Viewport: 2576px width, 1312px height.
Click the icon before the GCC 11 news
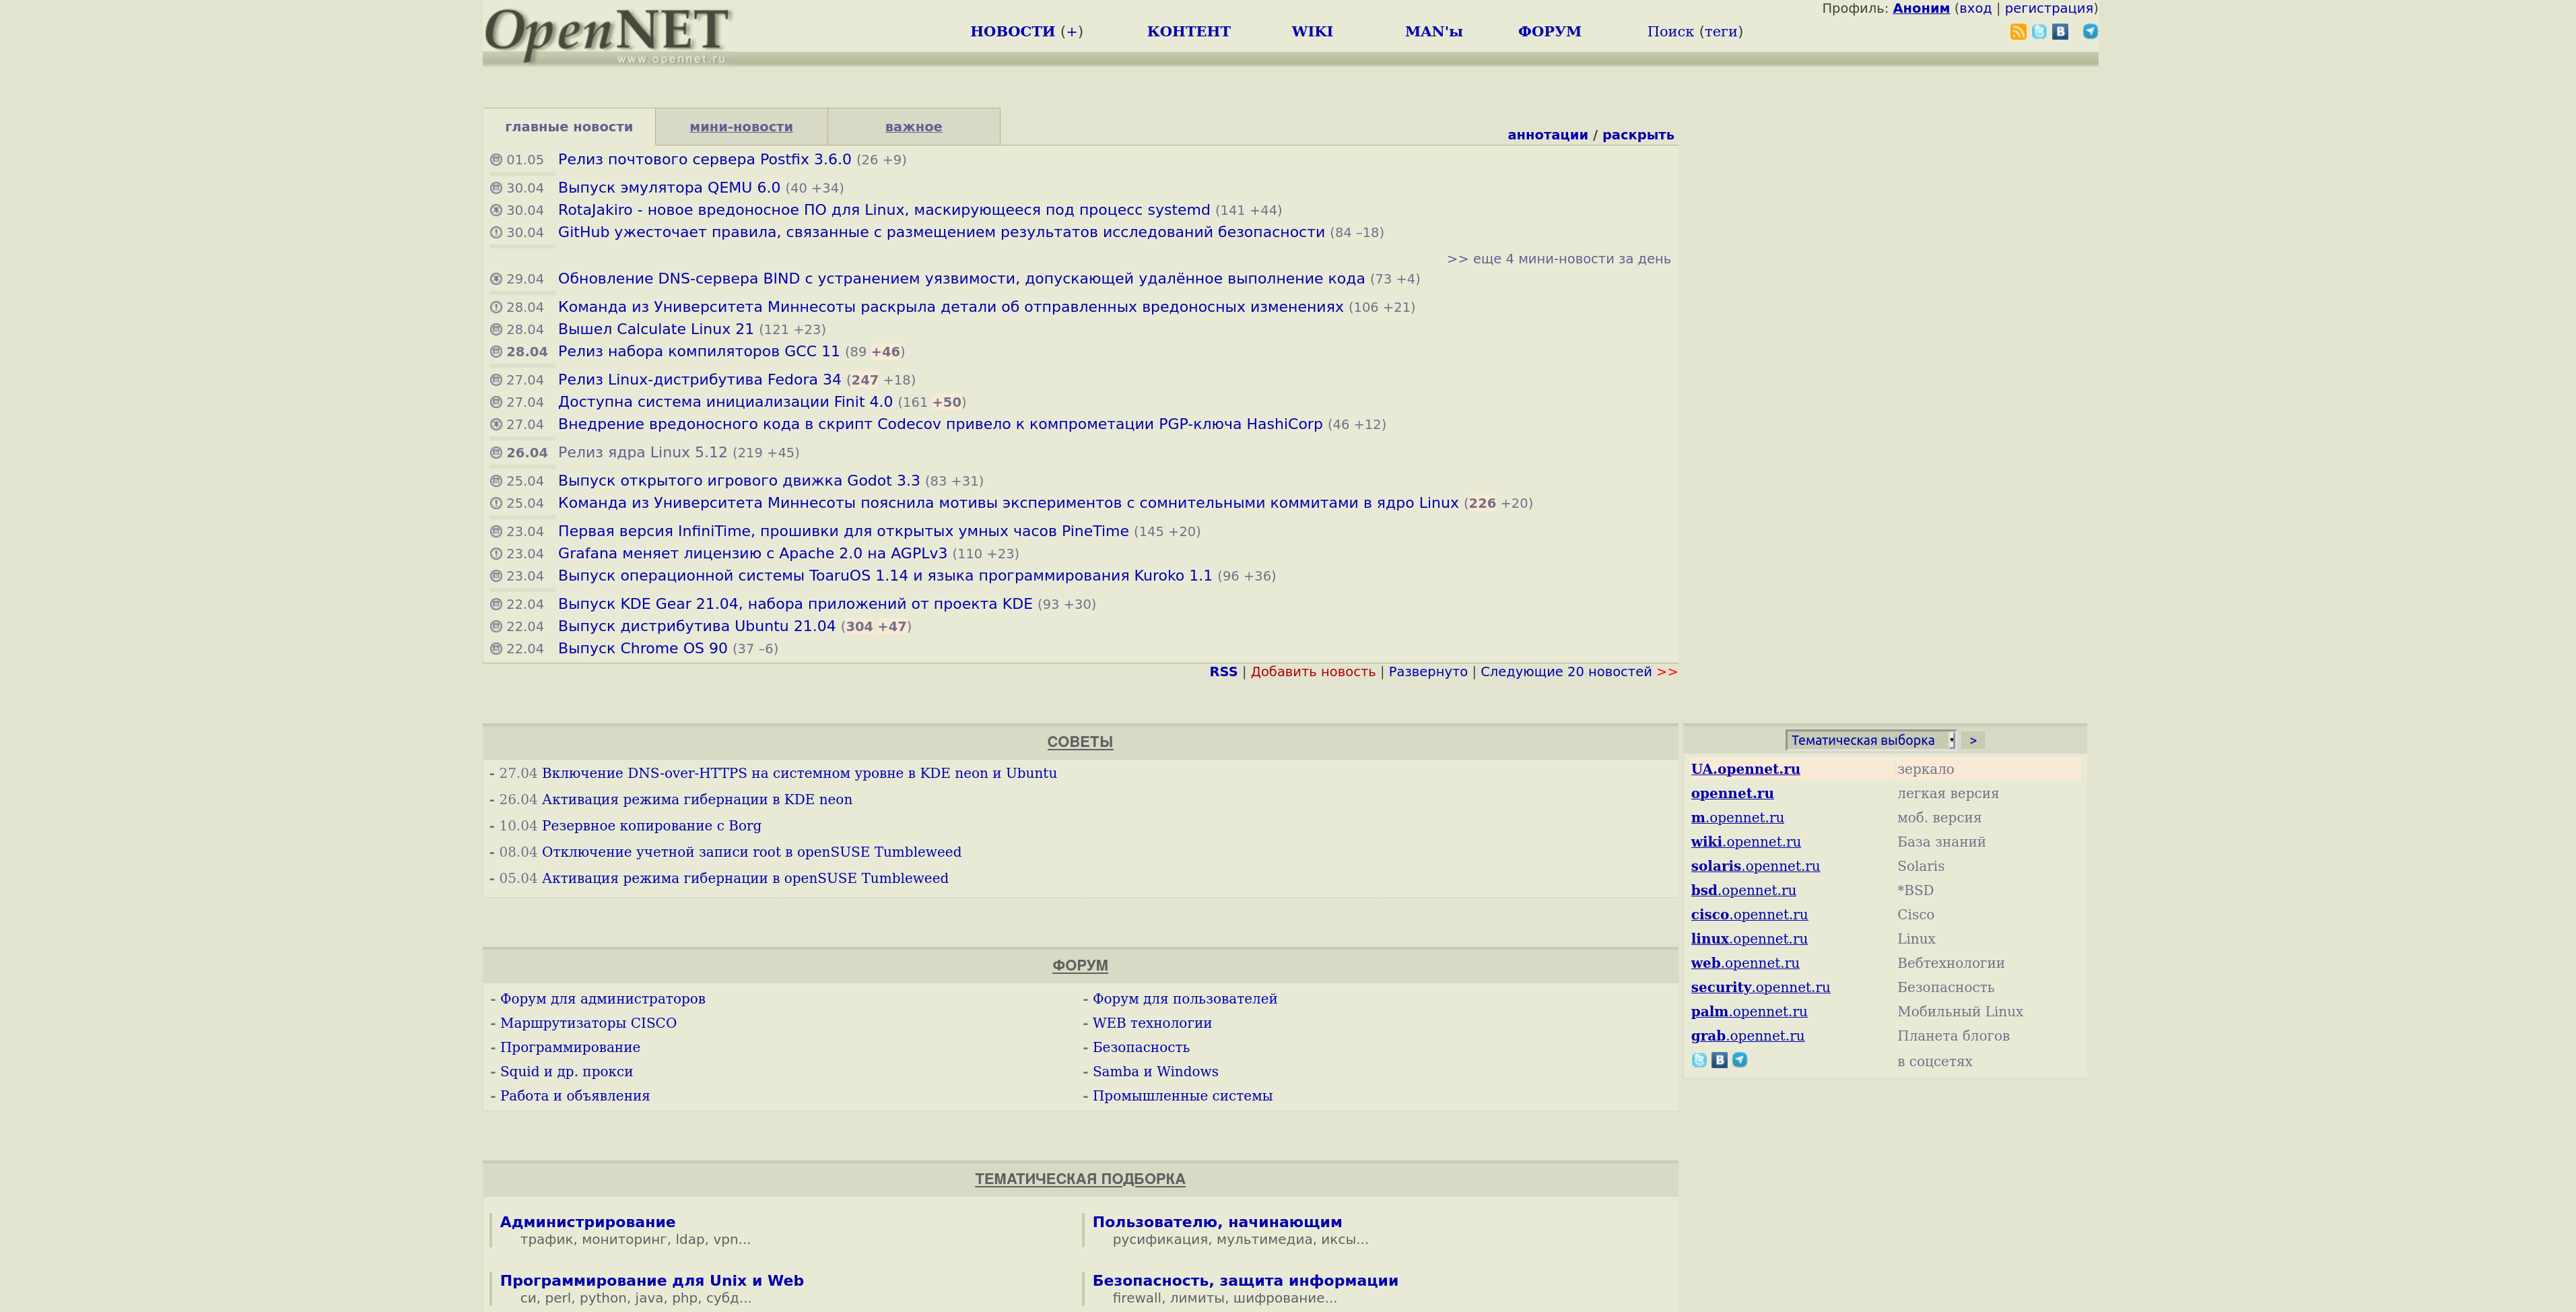(496, 351)
